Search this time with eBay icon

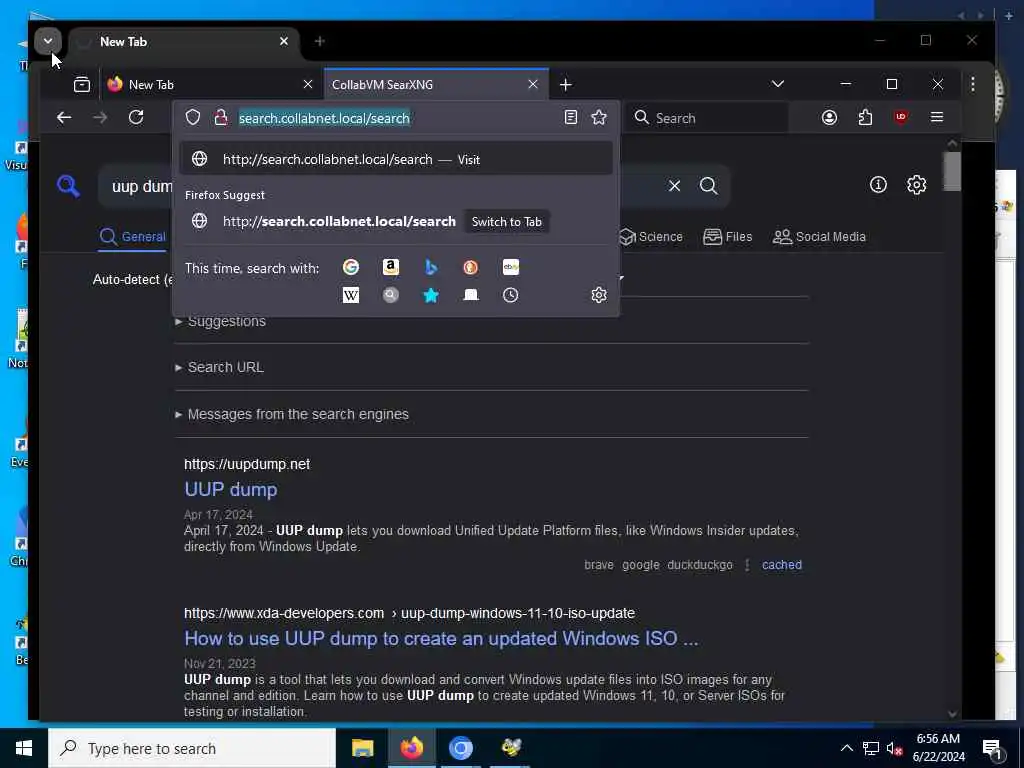click(x=511, y=267)
